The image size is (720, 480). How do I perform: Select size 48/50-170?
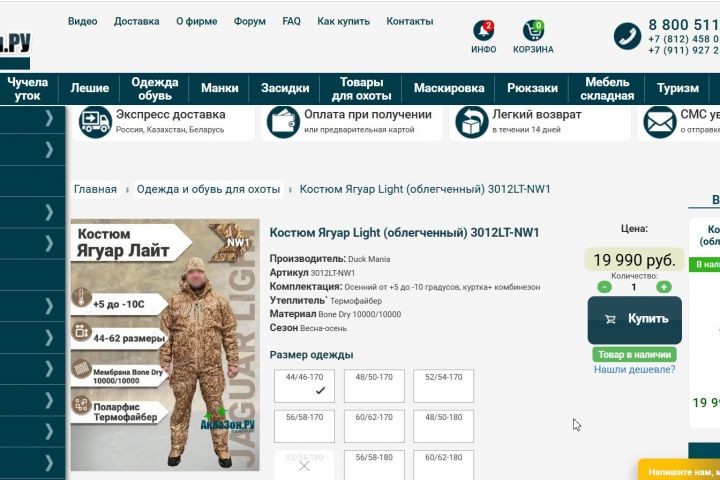pos(374,386)
